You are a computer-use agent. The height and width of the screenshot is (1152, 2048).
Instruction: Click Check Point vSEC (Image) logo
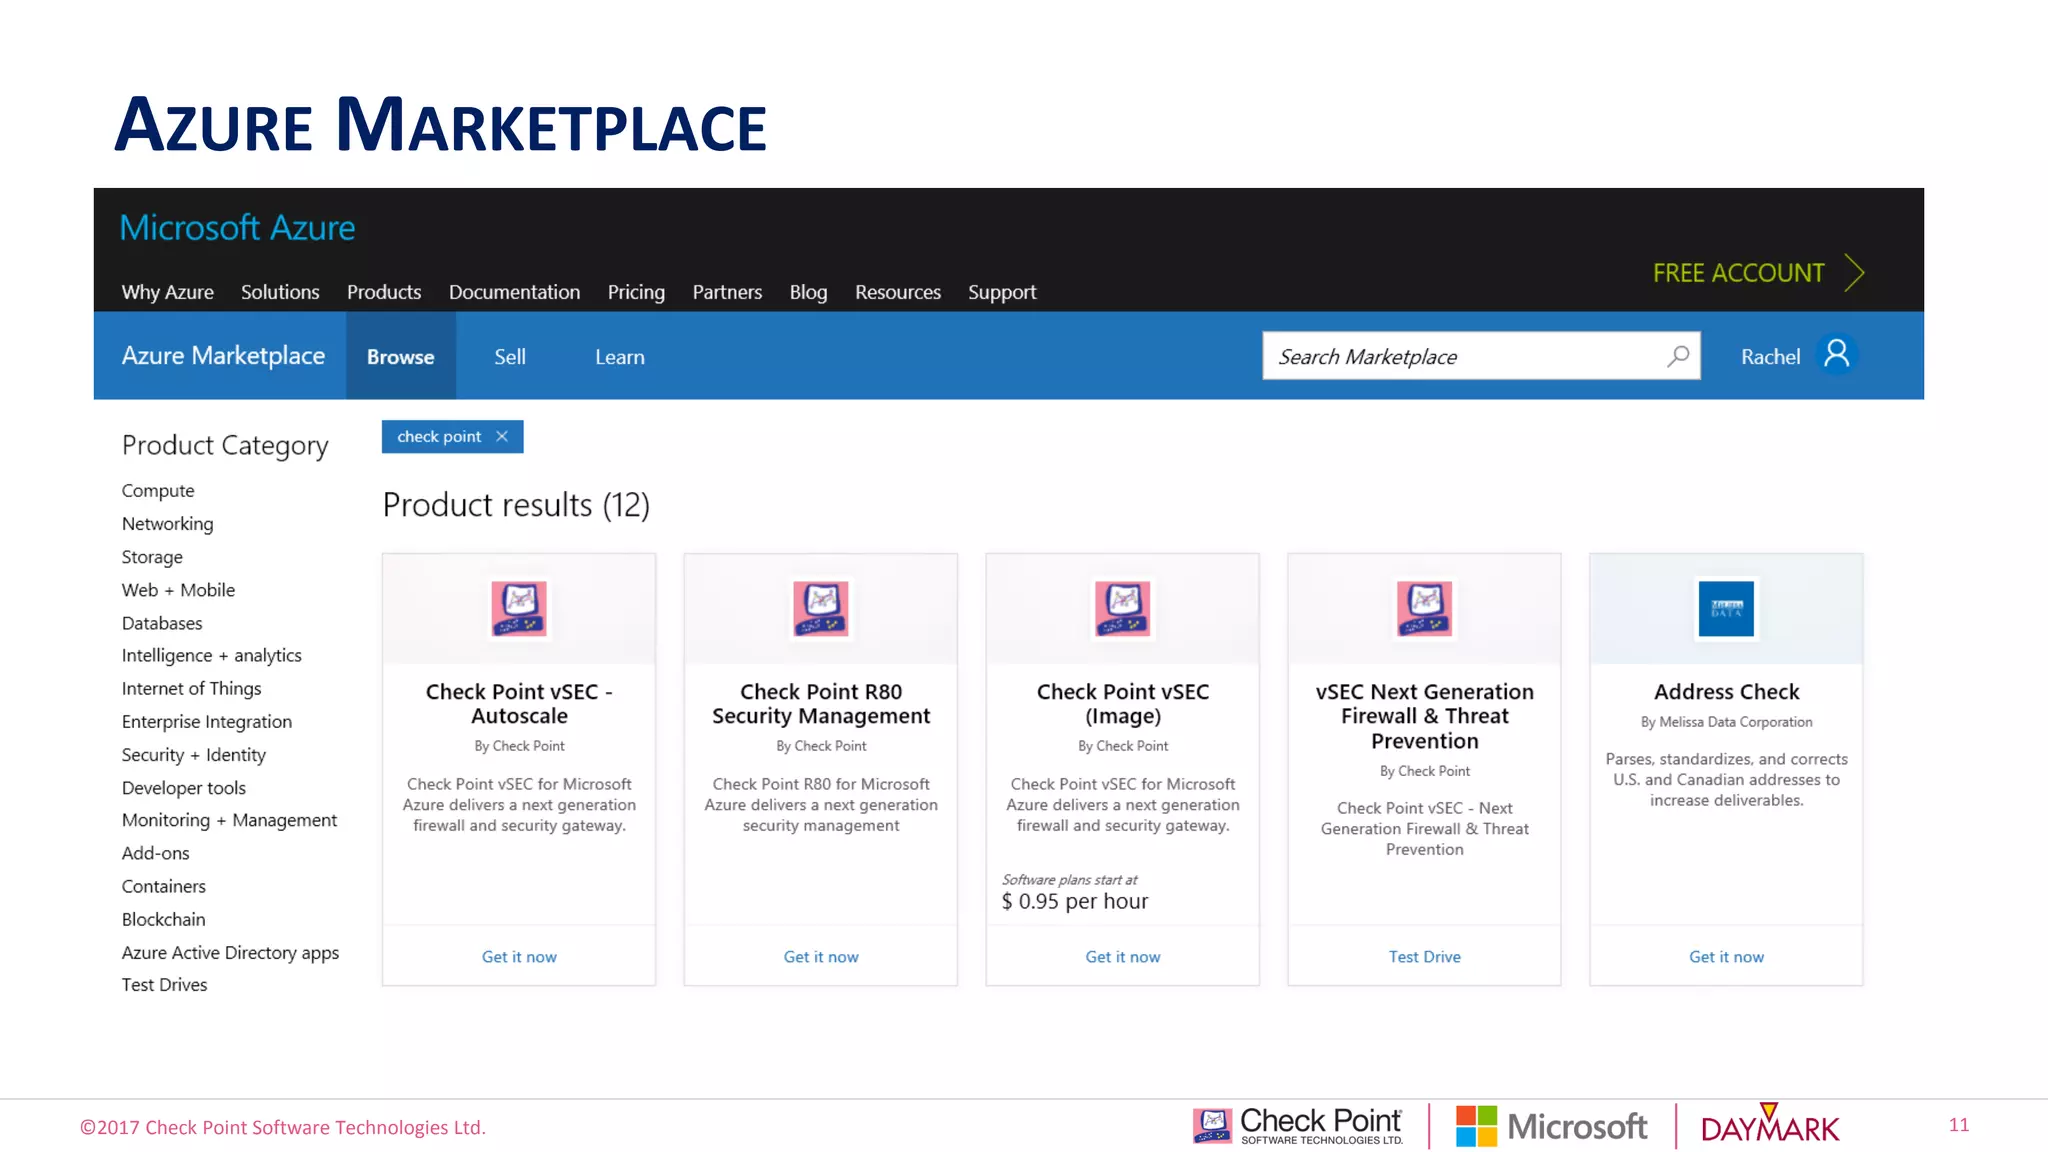[x=1123, y=608]
